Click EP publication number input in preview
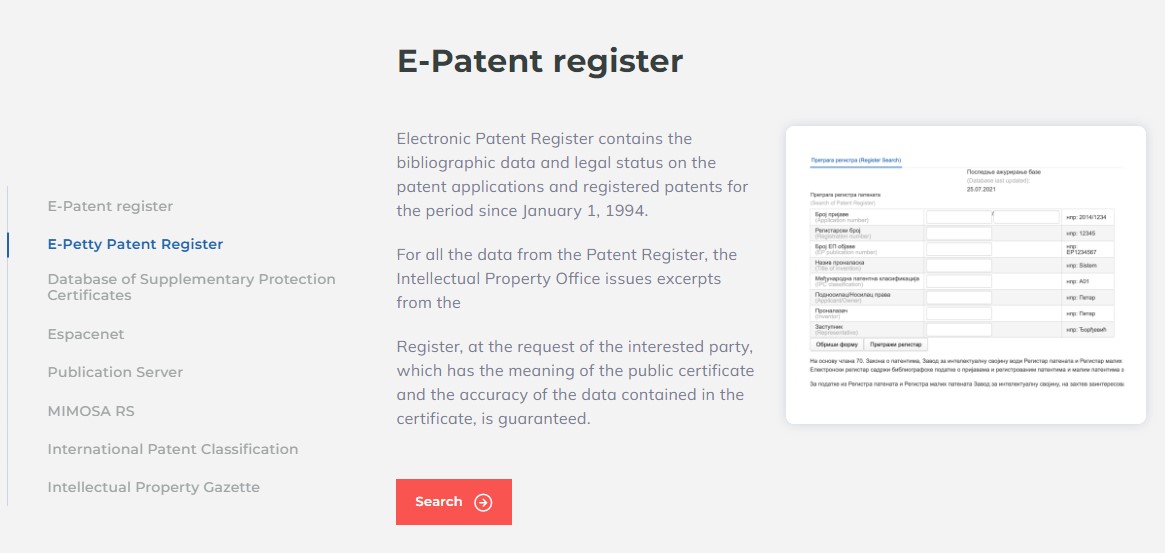Viewport: 1165px width, 553px height. [958, 249]
